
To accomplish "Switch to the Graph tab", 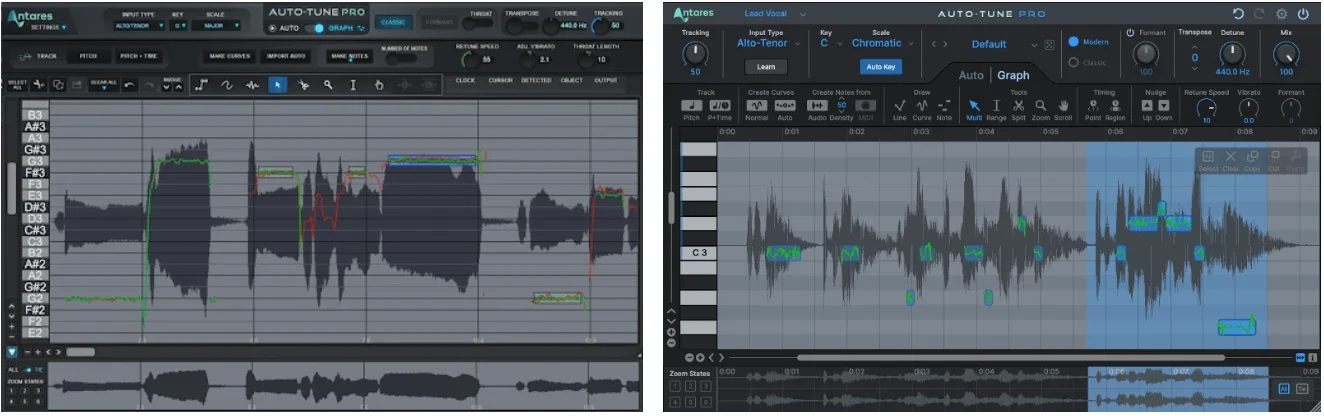I will 1012,75.
